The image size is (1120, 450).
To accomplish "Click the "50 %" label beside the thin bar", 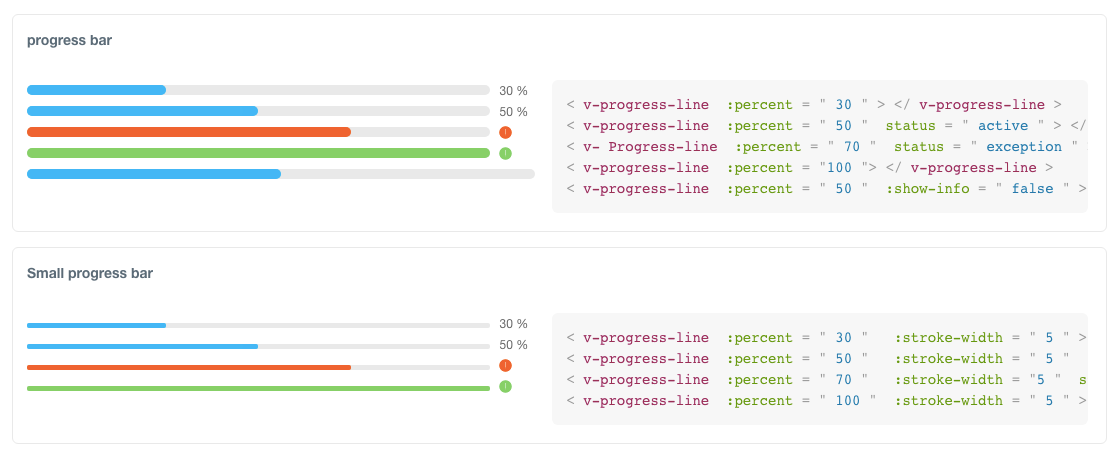I will point(513,345).
